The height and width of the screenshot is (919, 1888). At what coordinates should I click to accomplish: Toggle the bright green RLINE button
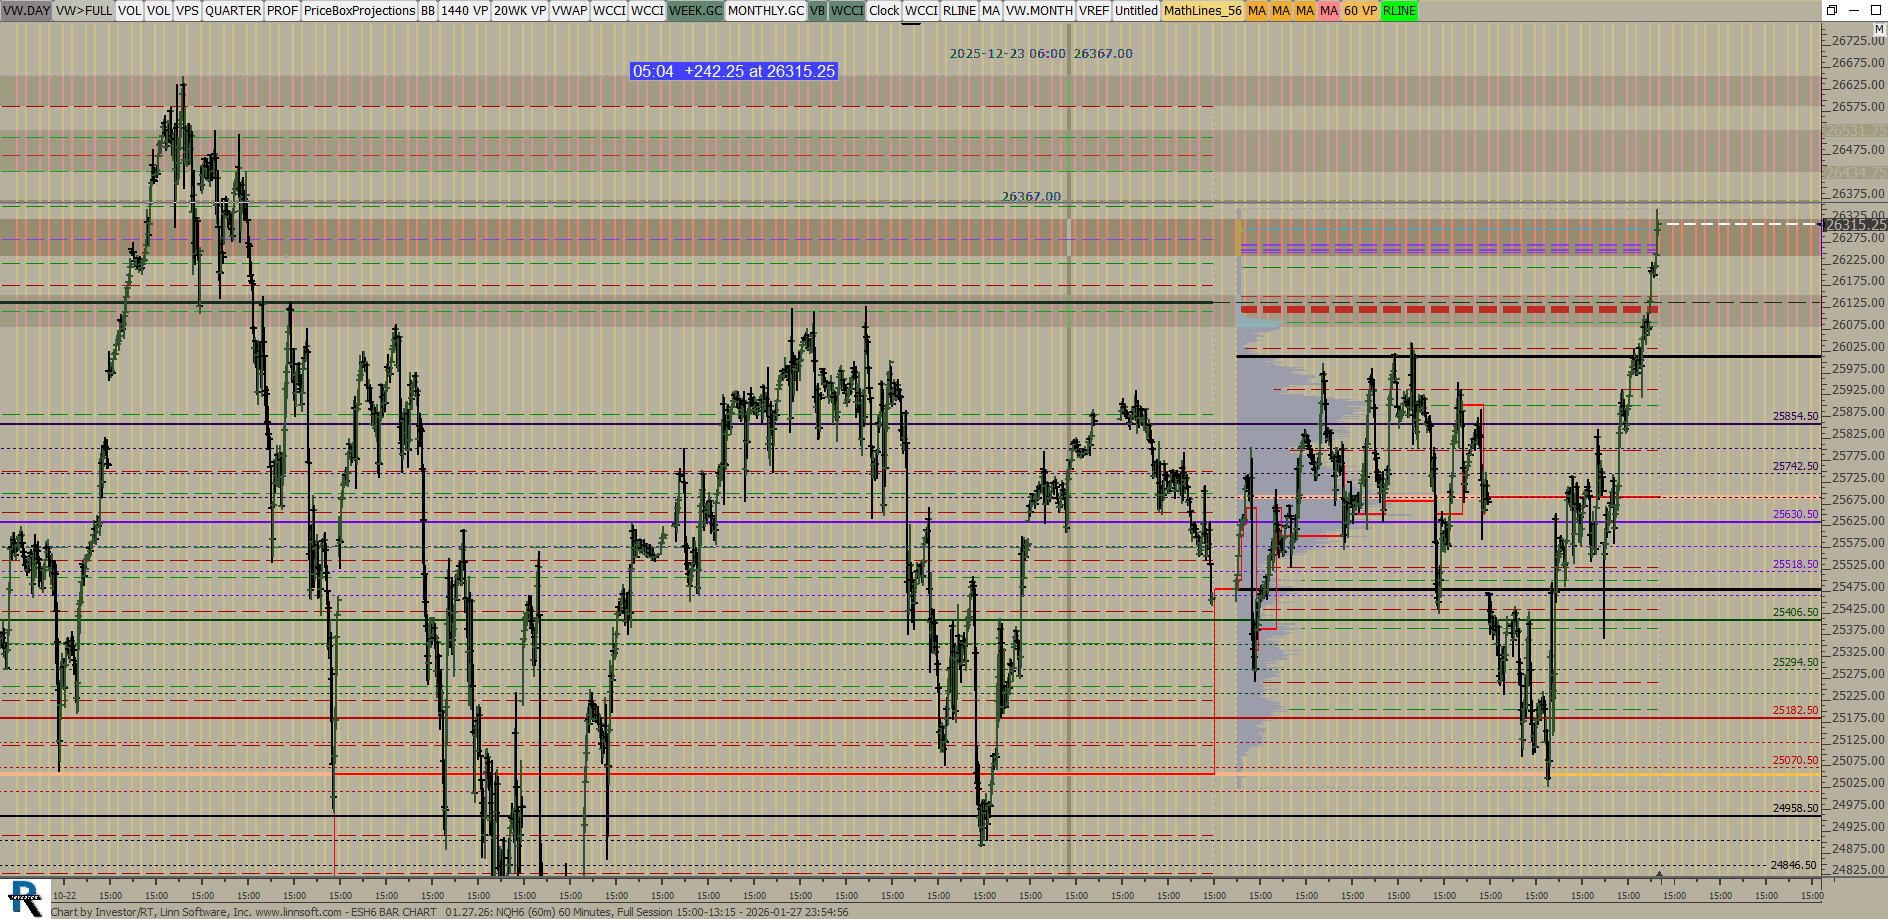(1399, 11)
